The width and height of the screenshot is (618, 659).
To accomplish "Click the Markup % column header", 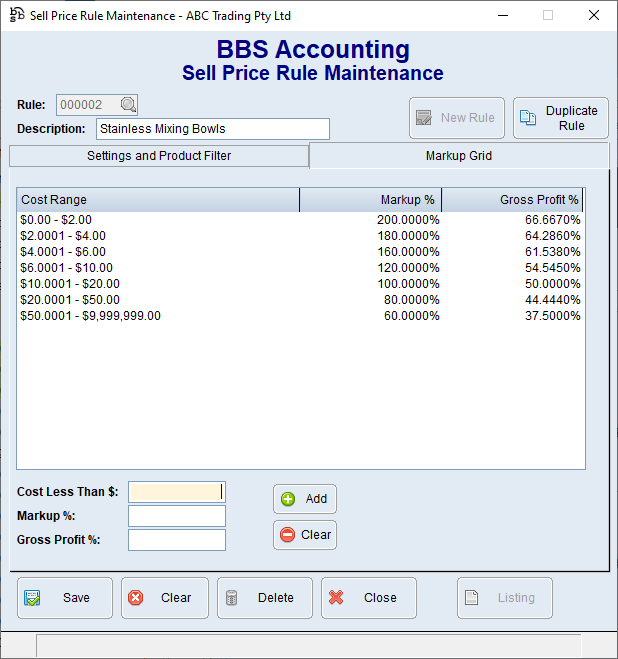I will pos(370,200).
